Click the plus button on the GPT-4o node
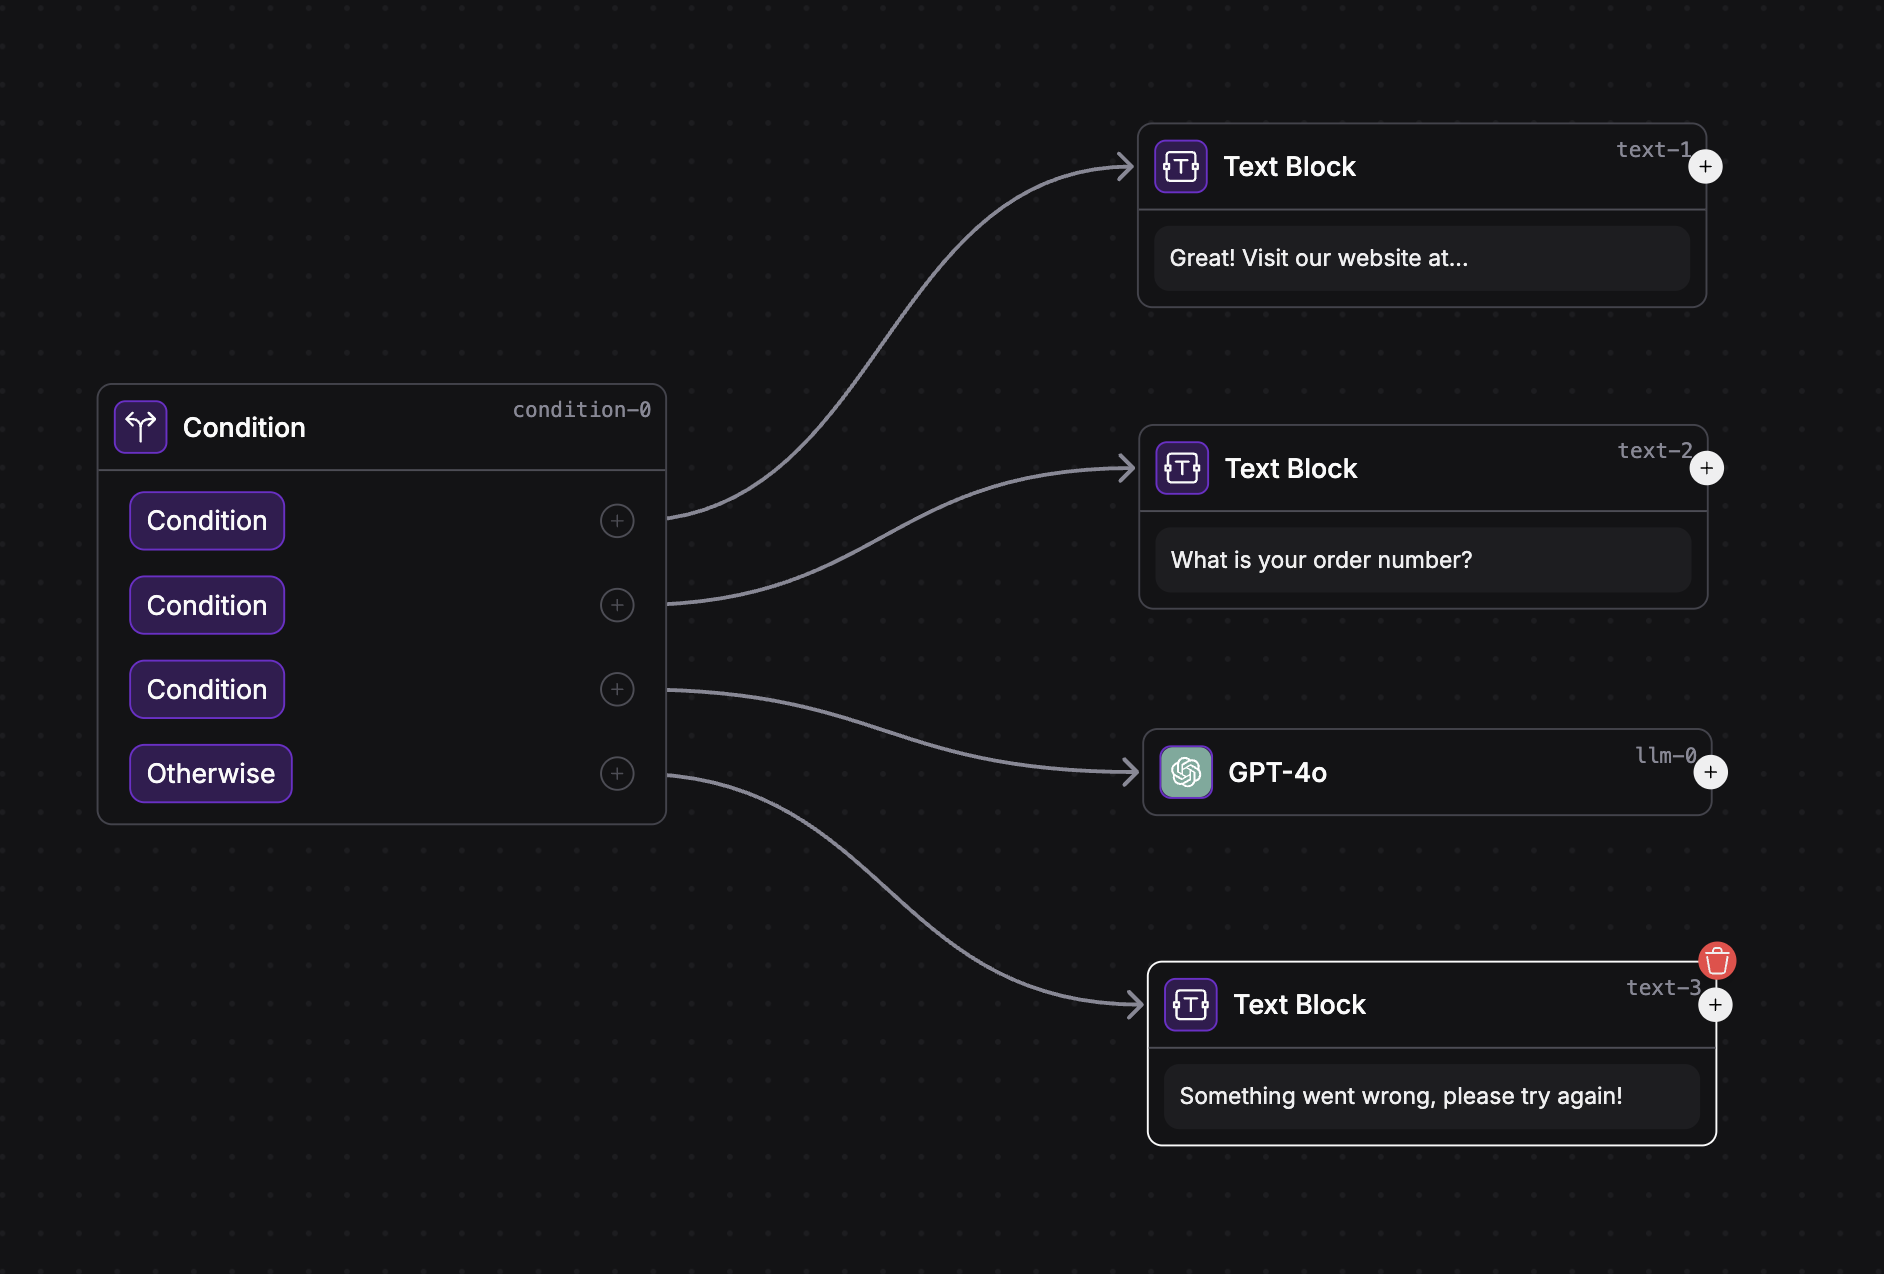Viewport: 1884px width, 1274px height. (1711, 771)
